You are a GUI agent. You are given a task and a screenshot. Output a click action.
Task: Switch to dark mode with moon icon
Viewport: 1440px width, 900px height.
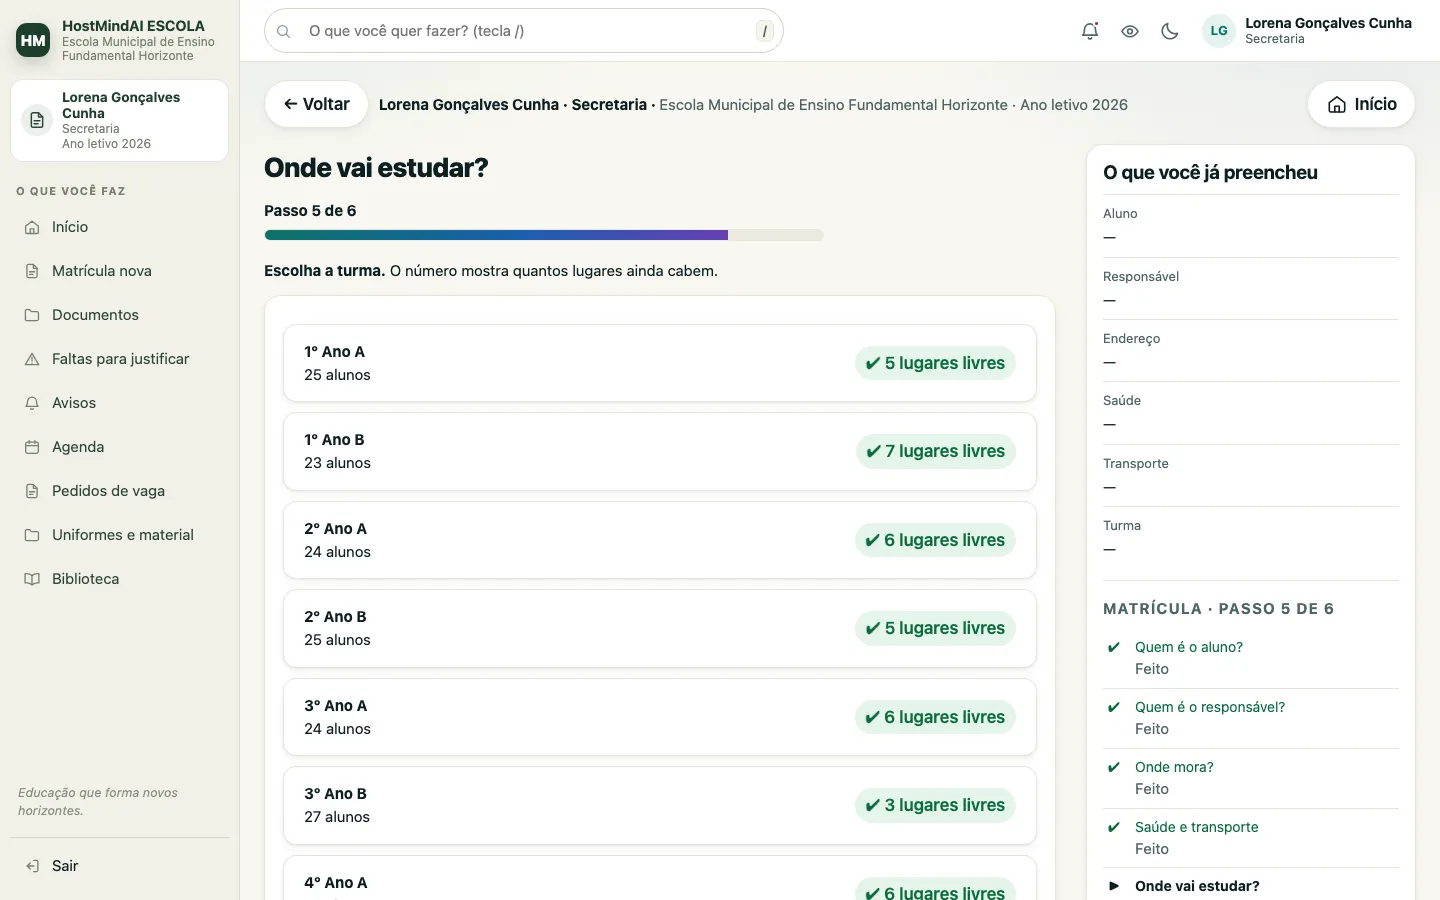click(x=1170, y=31)
